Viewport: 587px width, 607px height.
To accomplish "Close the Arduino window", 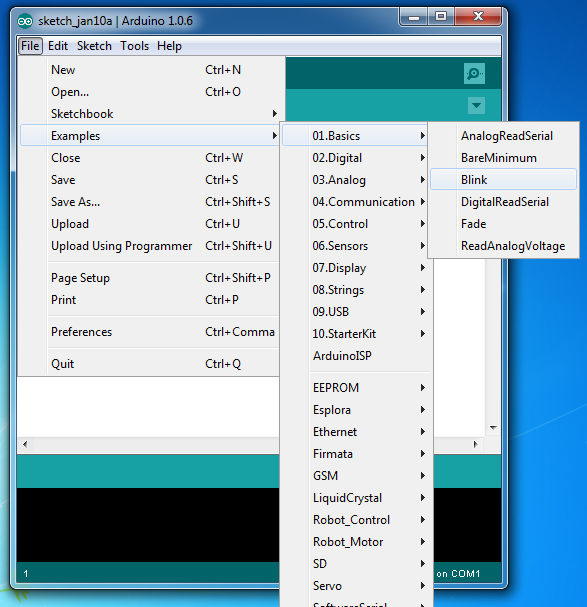I will coord(479,17).
